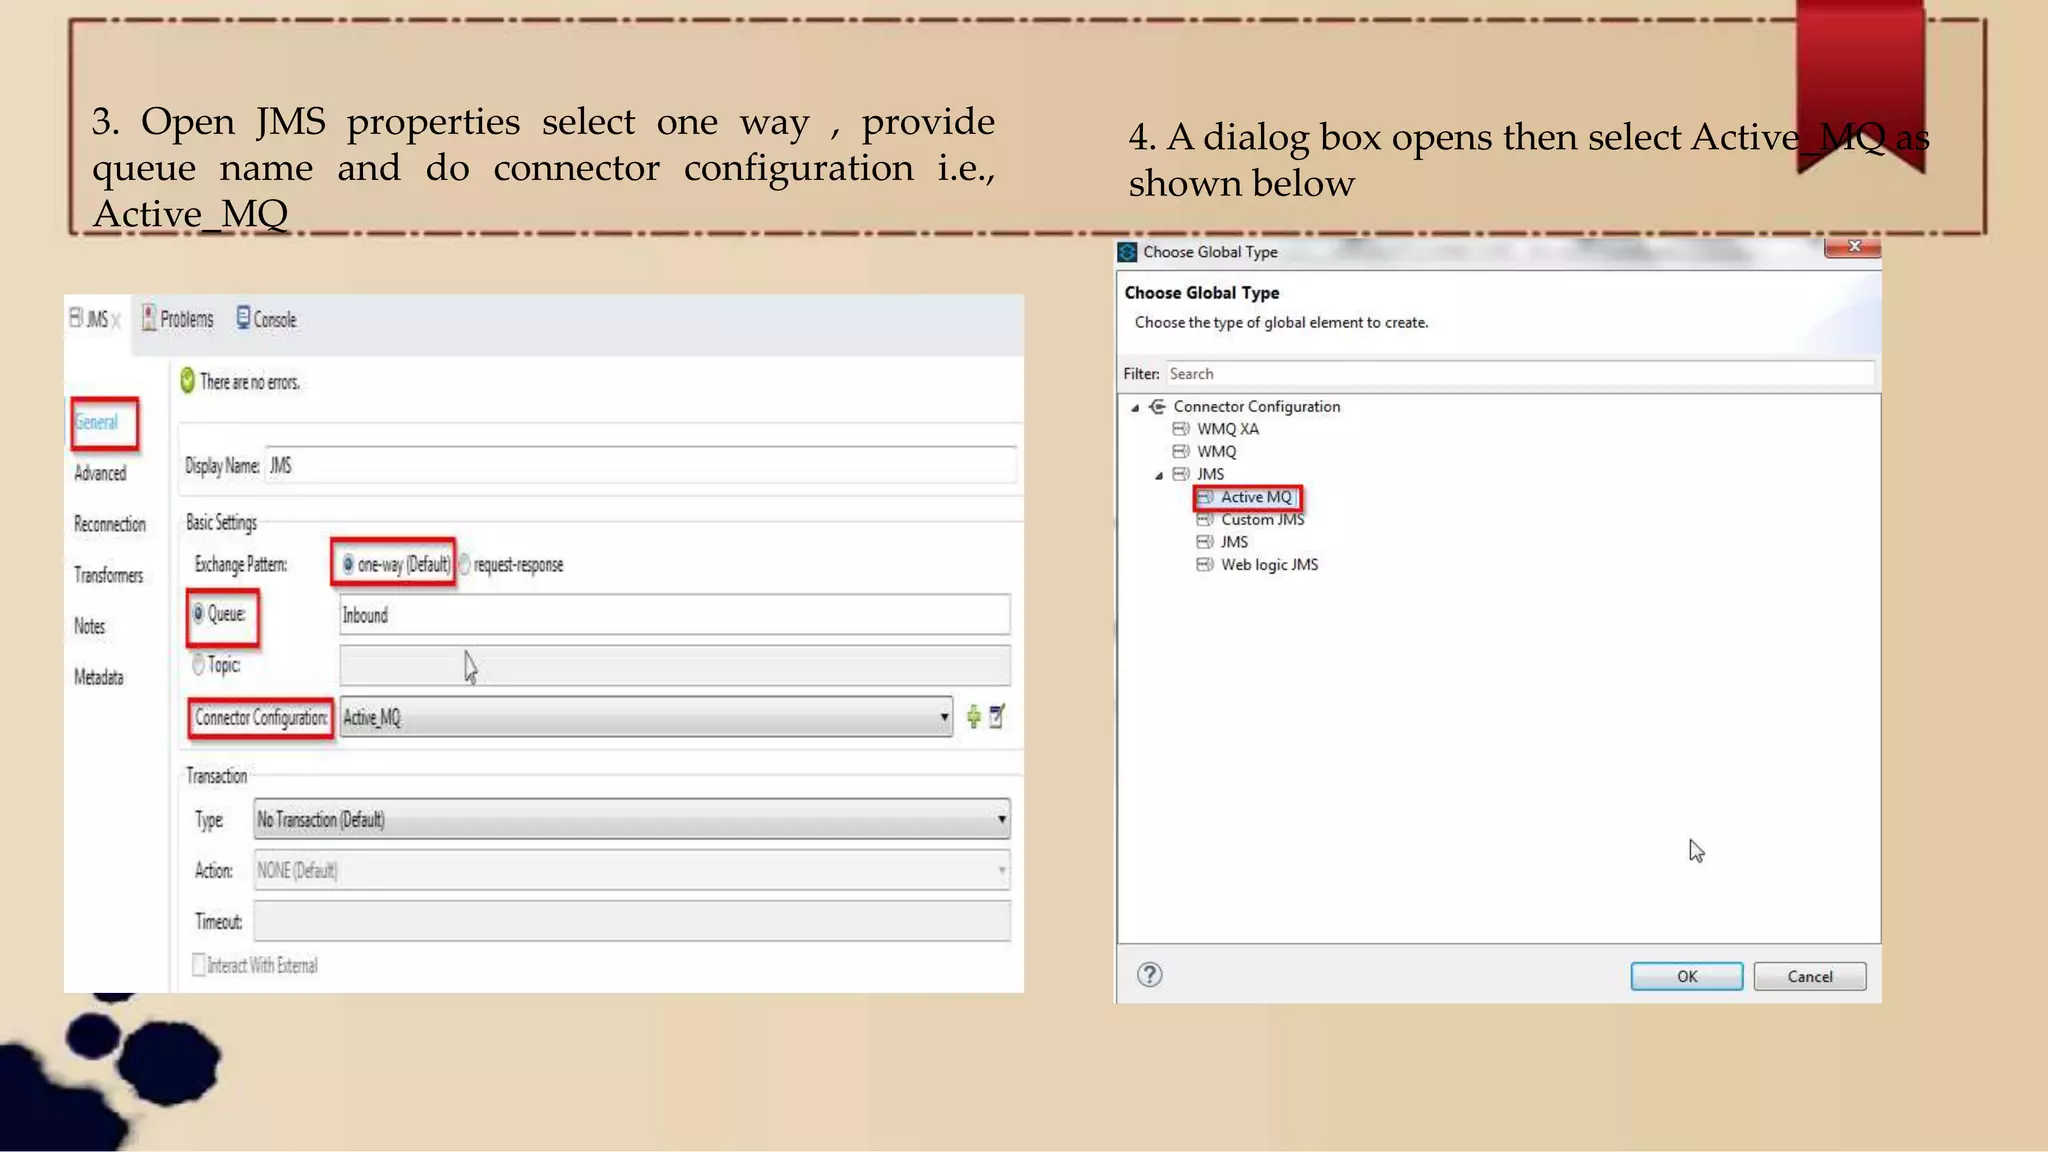This screenshot has height=1152, width=2048.
Task: Open the Metadata section
Action: click(x=99, y=677)
